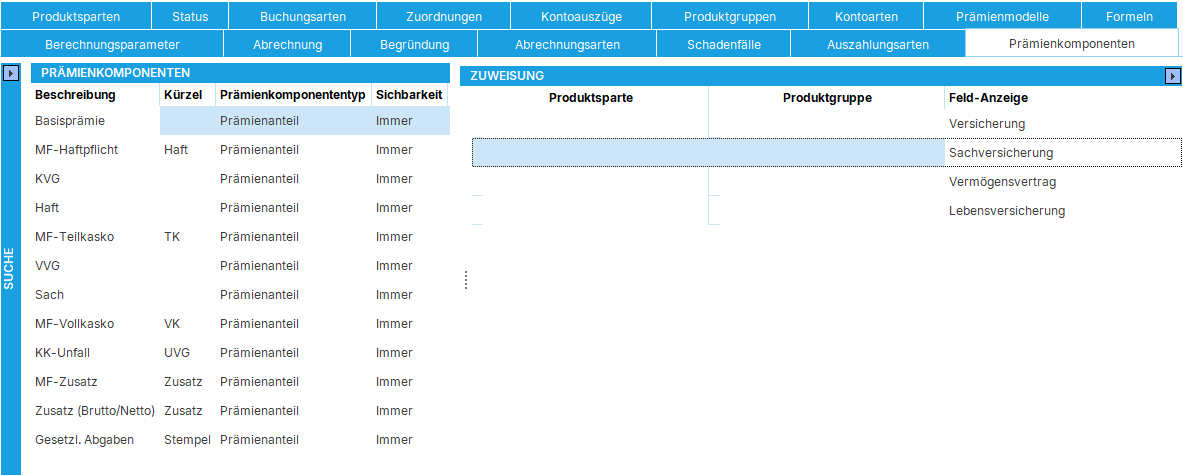The width and height of the screenshot is (1183, 476).
Task: Select the Berechnungsparameter tab
Action: (112, 44)
